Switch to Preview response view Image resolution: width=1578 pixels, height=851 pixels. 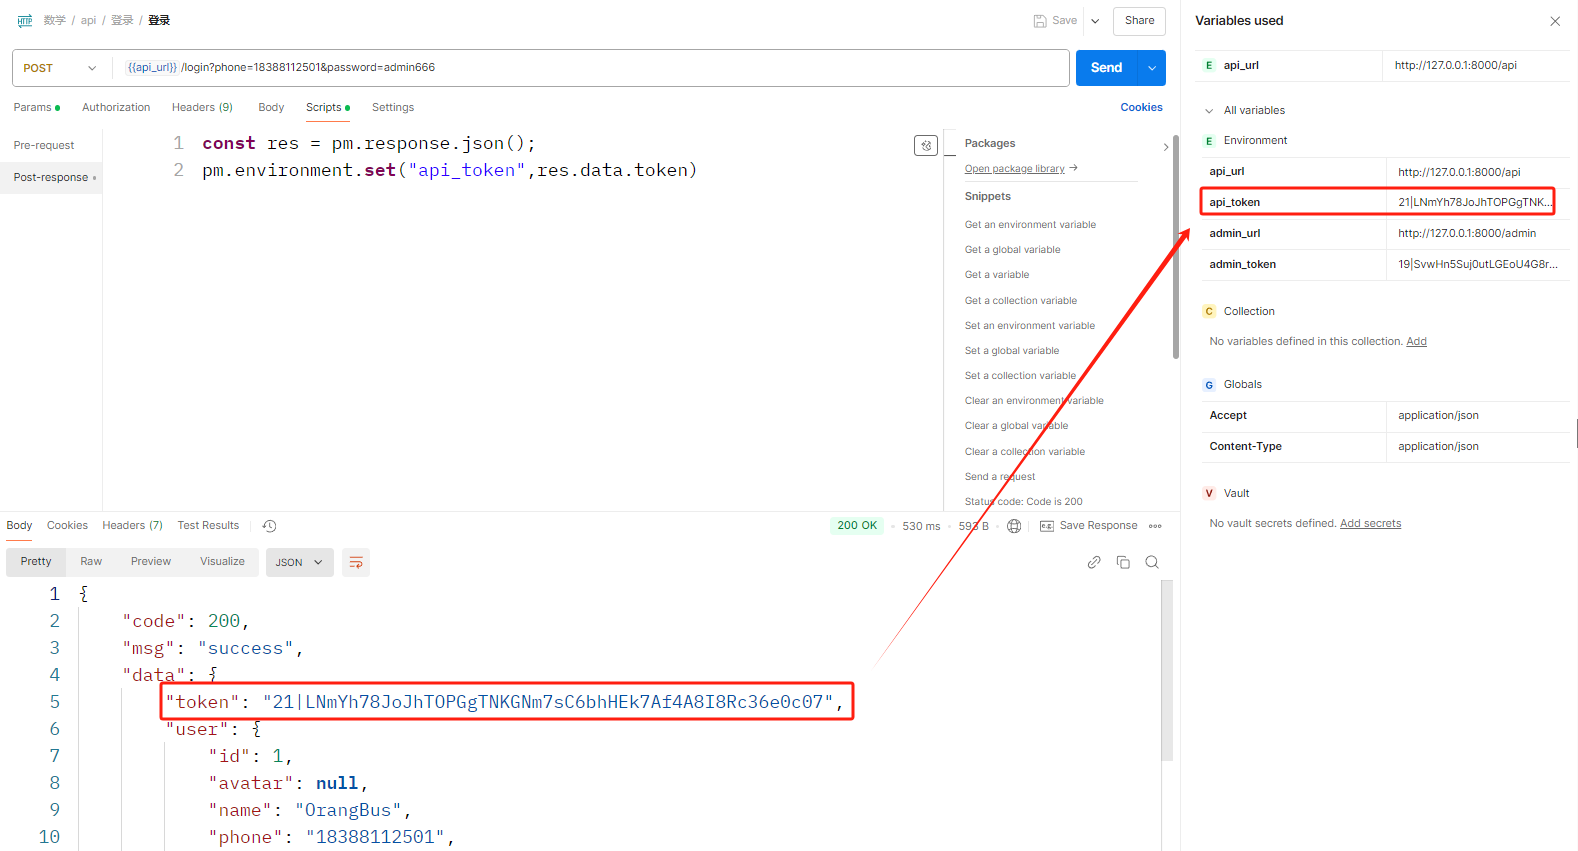(151, 562)
